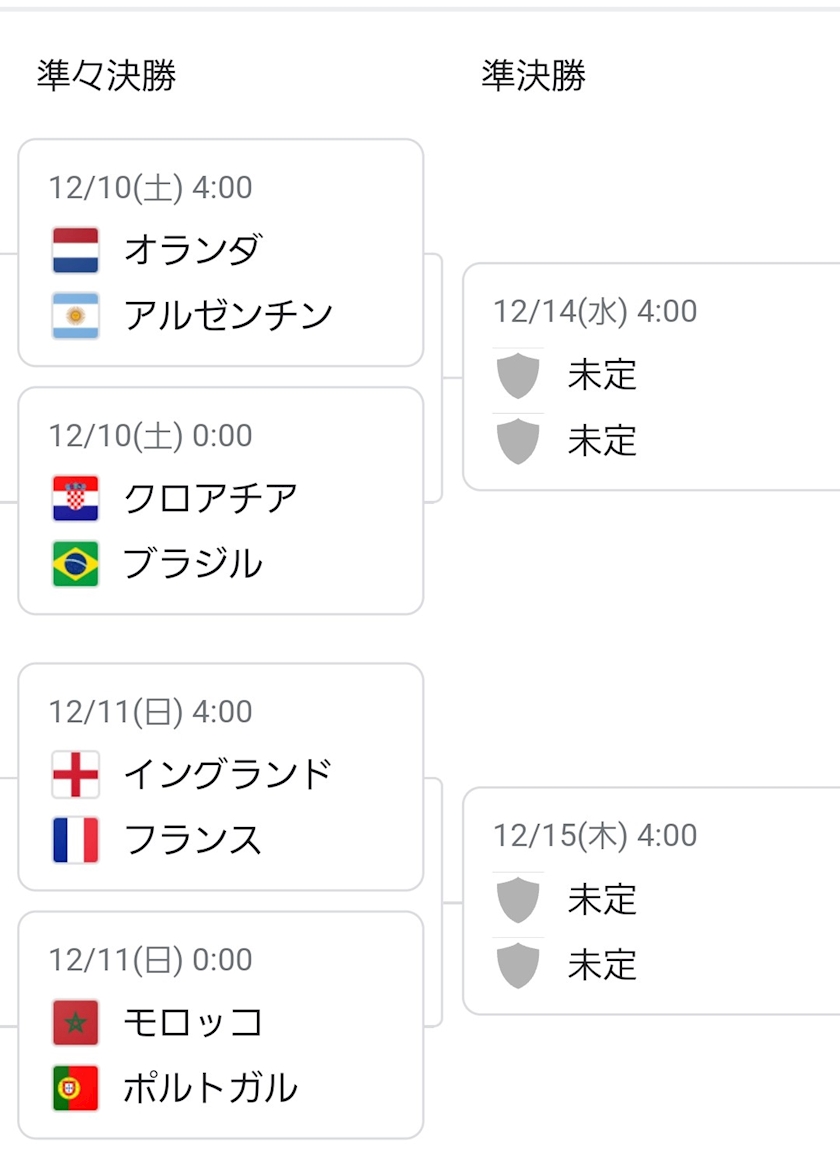Viewport: 840px width, 1165px height.
Task: Click the Morocco flag icon
Action: point(75,1022)
